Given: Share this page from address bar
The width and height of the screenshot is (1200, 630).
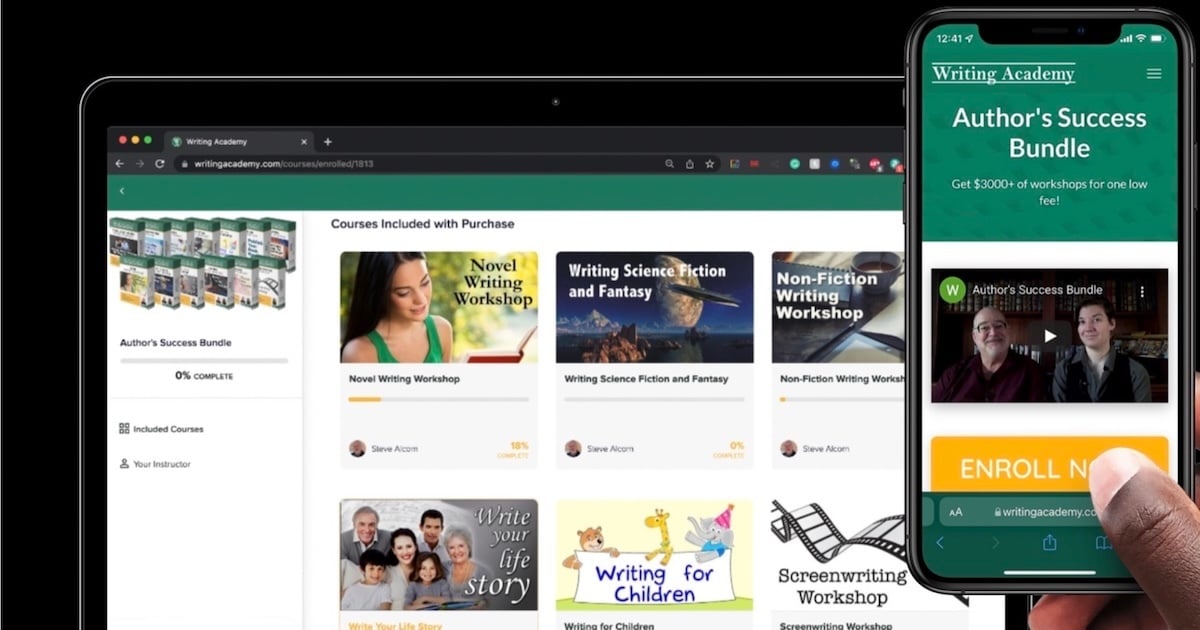Looking at the screenshot, I should click(x=689, y=163).
